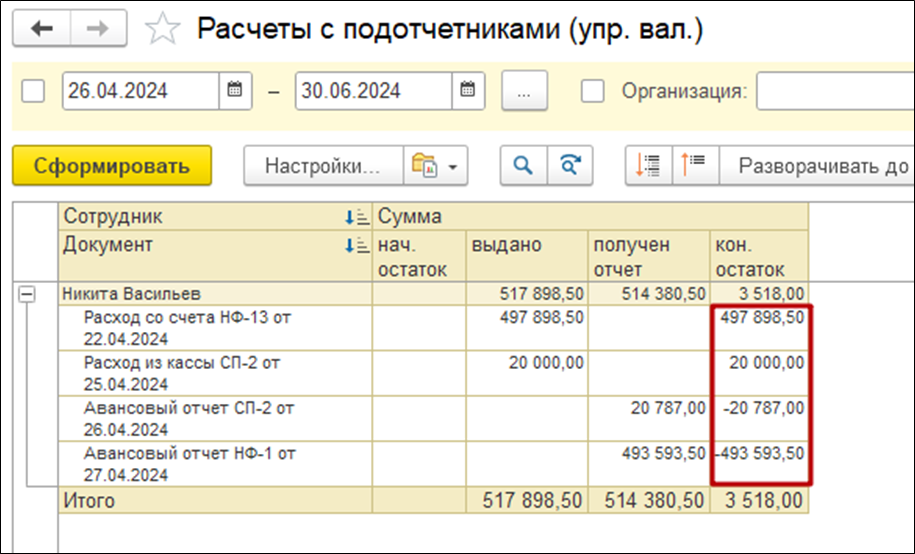Open calendar for start date 26.04.2024
This screenshot has width=915, height=554.
[234, 91]
